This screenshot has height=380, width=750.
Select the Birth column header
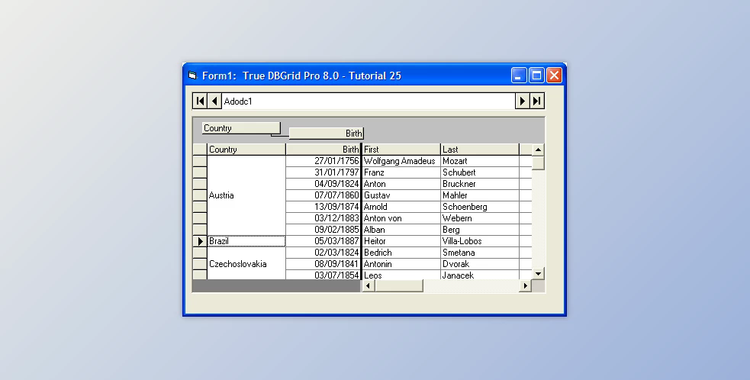(323, 149)
